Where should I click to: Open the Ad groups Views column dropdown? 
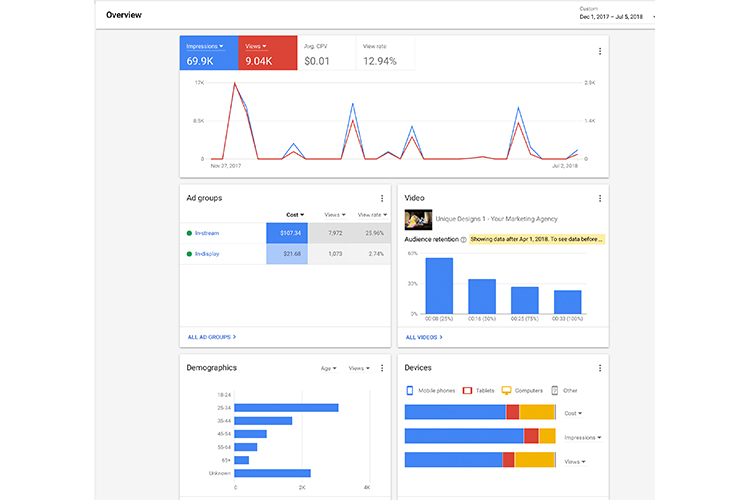pos(335,215)
